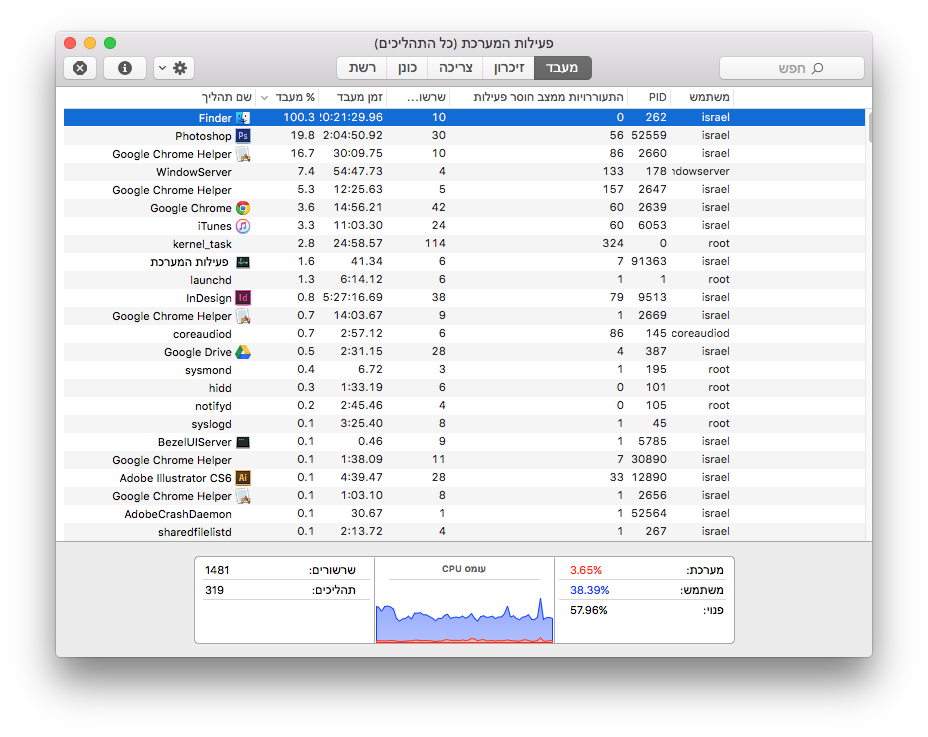
Task: Select the sysmond process row
Action: [x=464, y=369]
